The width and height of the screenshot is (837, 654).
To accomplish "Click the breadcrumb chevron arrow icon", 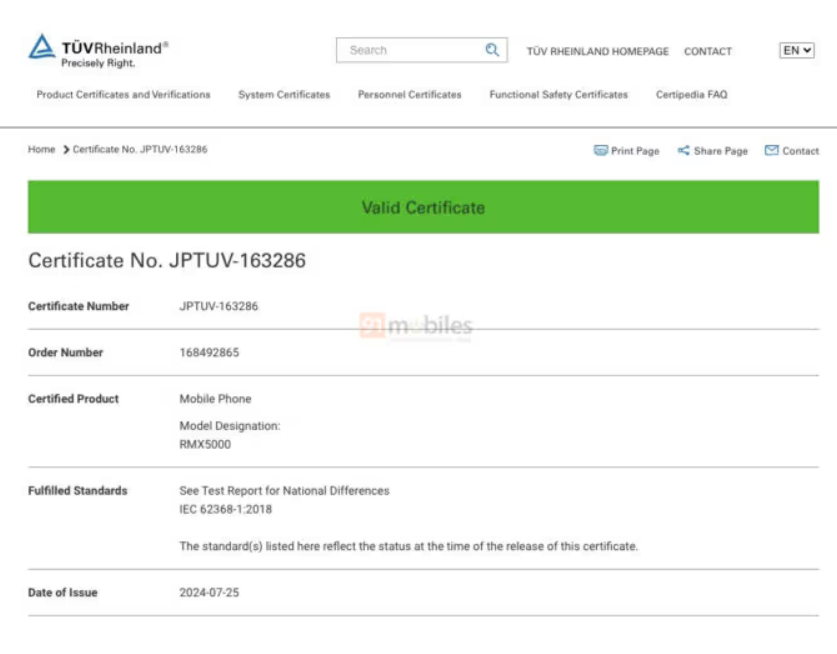I will click(x=66, y=150).
